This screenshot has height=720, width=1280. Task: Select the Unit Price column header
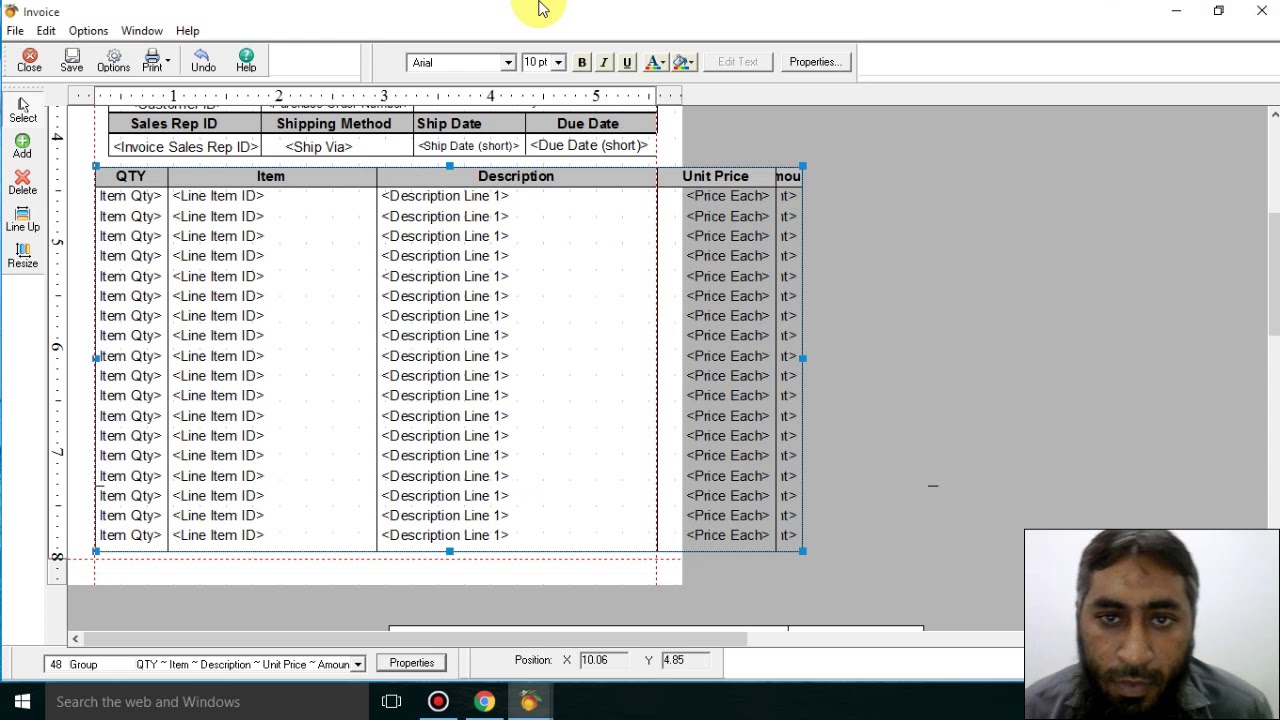click(x=715, y=176)
